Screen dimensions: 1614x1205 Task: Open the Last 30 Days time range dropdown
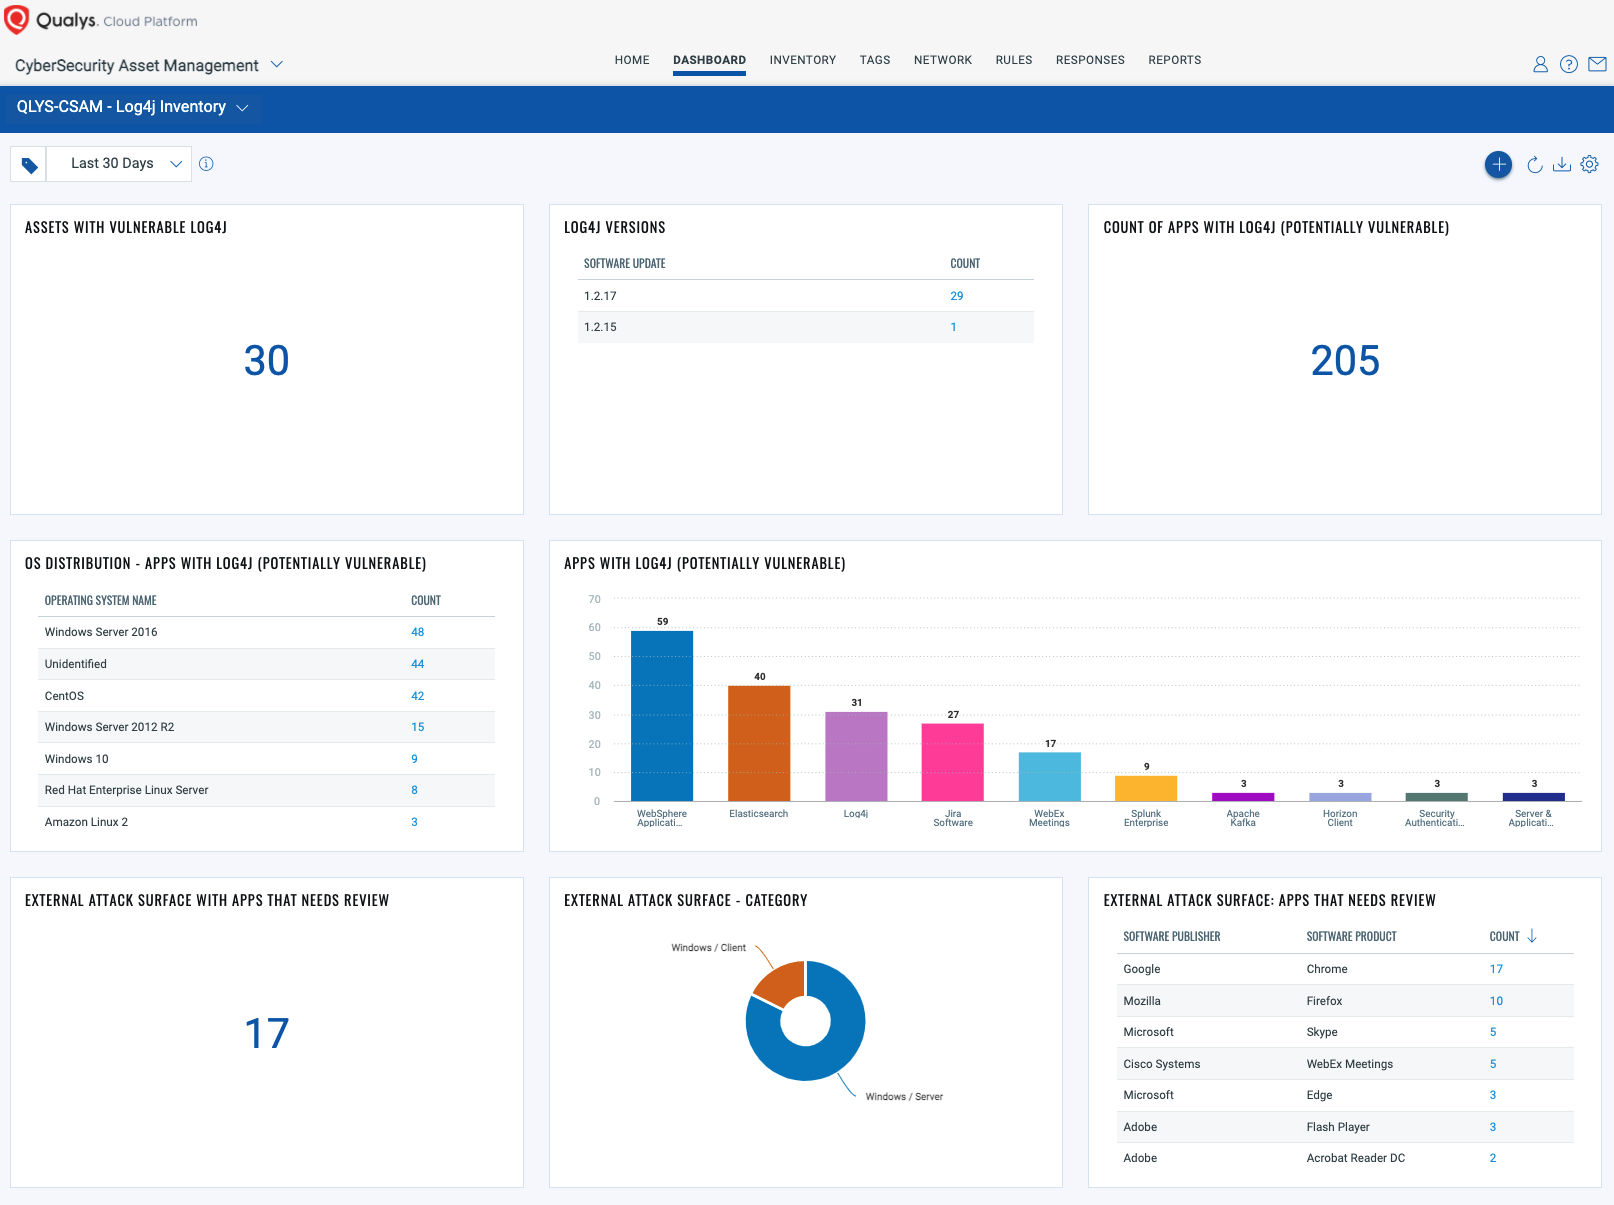point(119,164)
